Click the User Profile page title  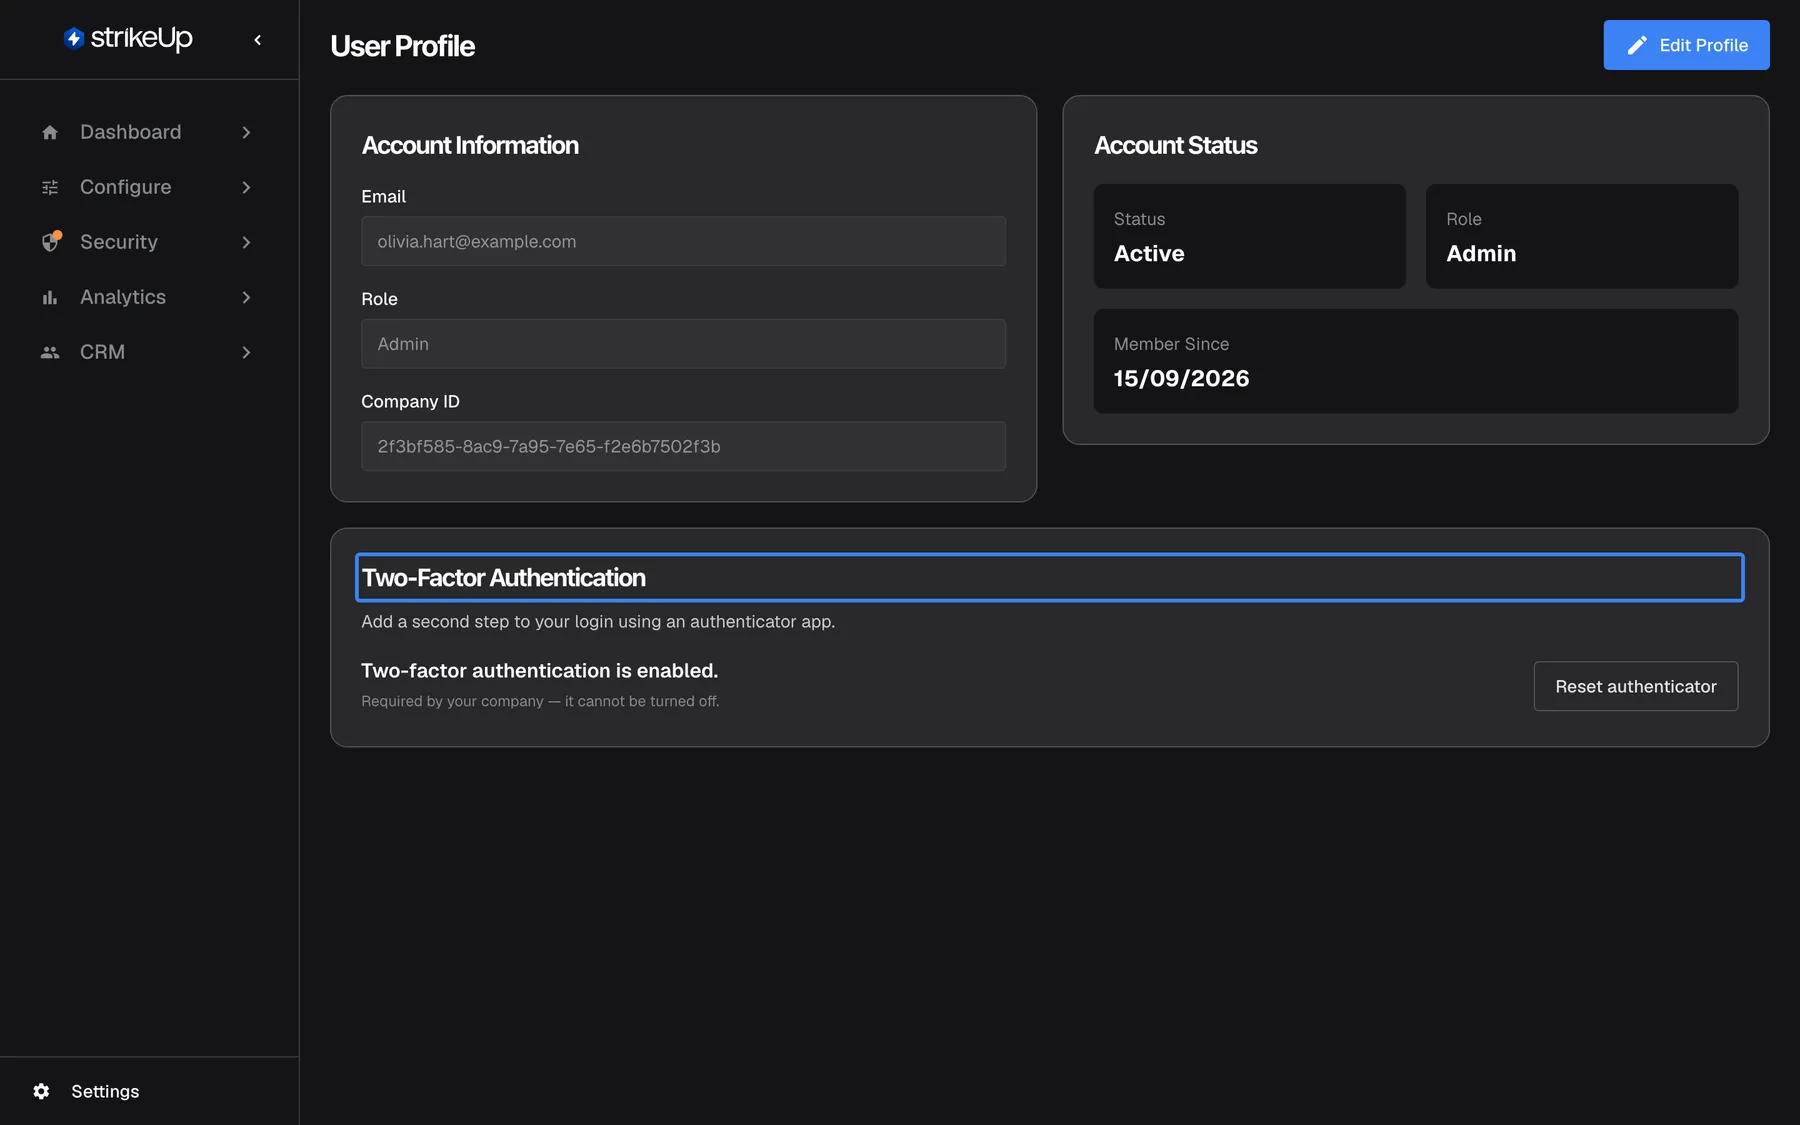tap(402, 46)
